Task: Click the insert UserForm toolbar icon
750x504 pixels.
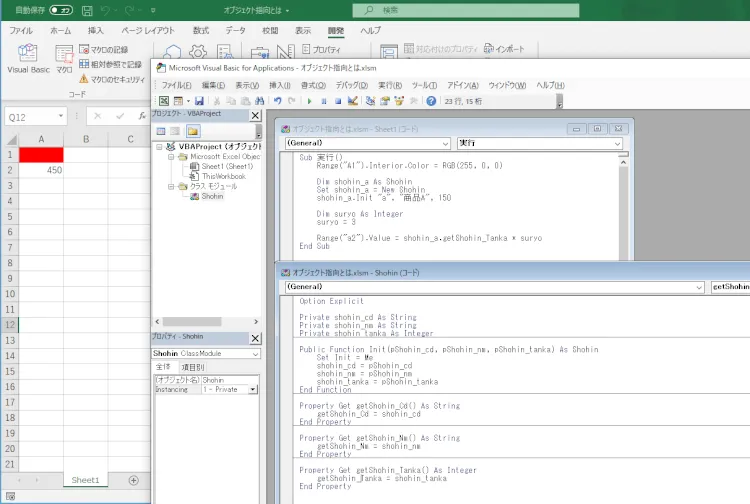Action: tap(178, 101)
